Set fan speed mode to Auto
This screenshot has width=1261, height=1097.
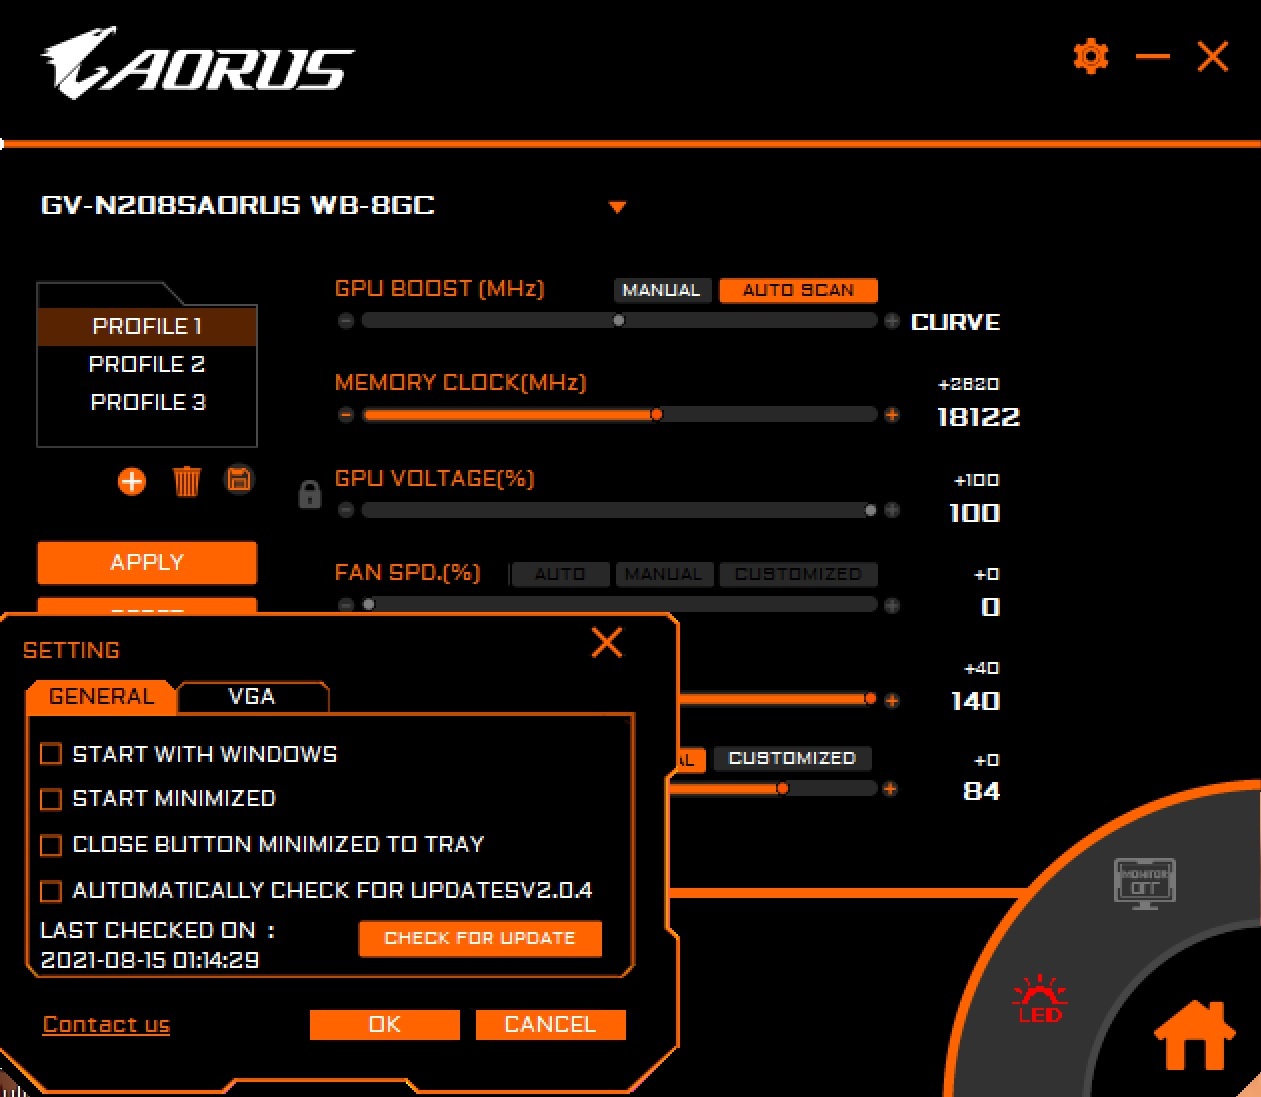[560, 574]
